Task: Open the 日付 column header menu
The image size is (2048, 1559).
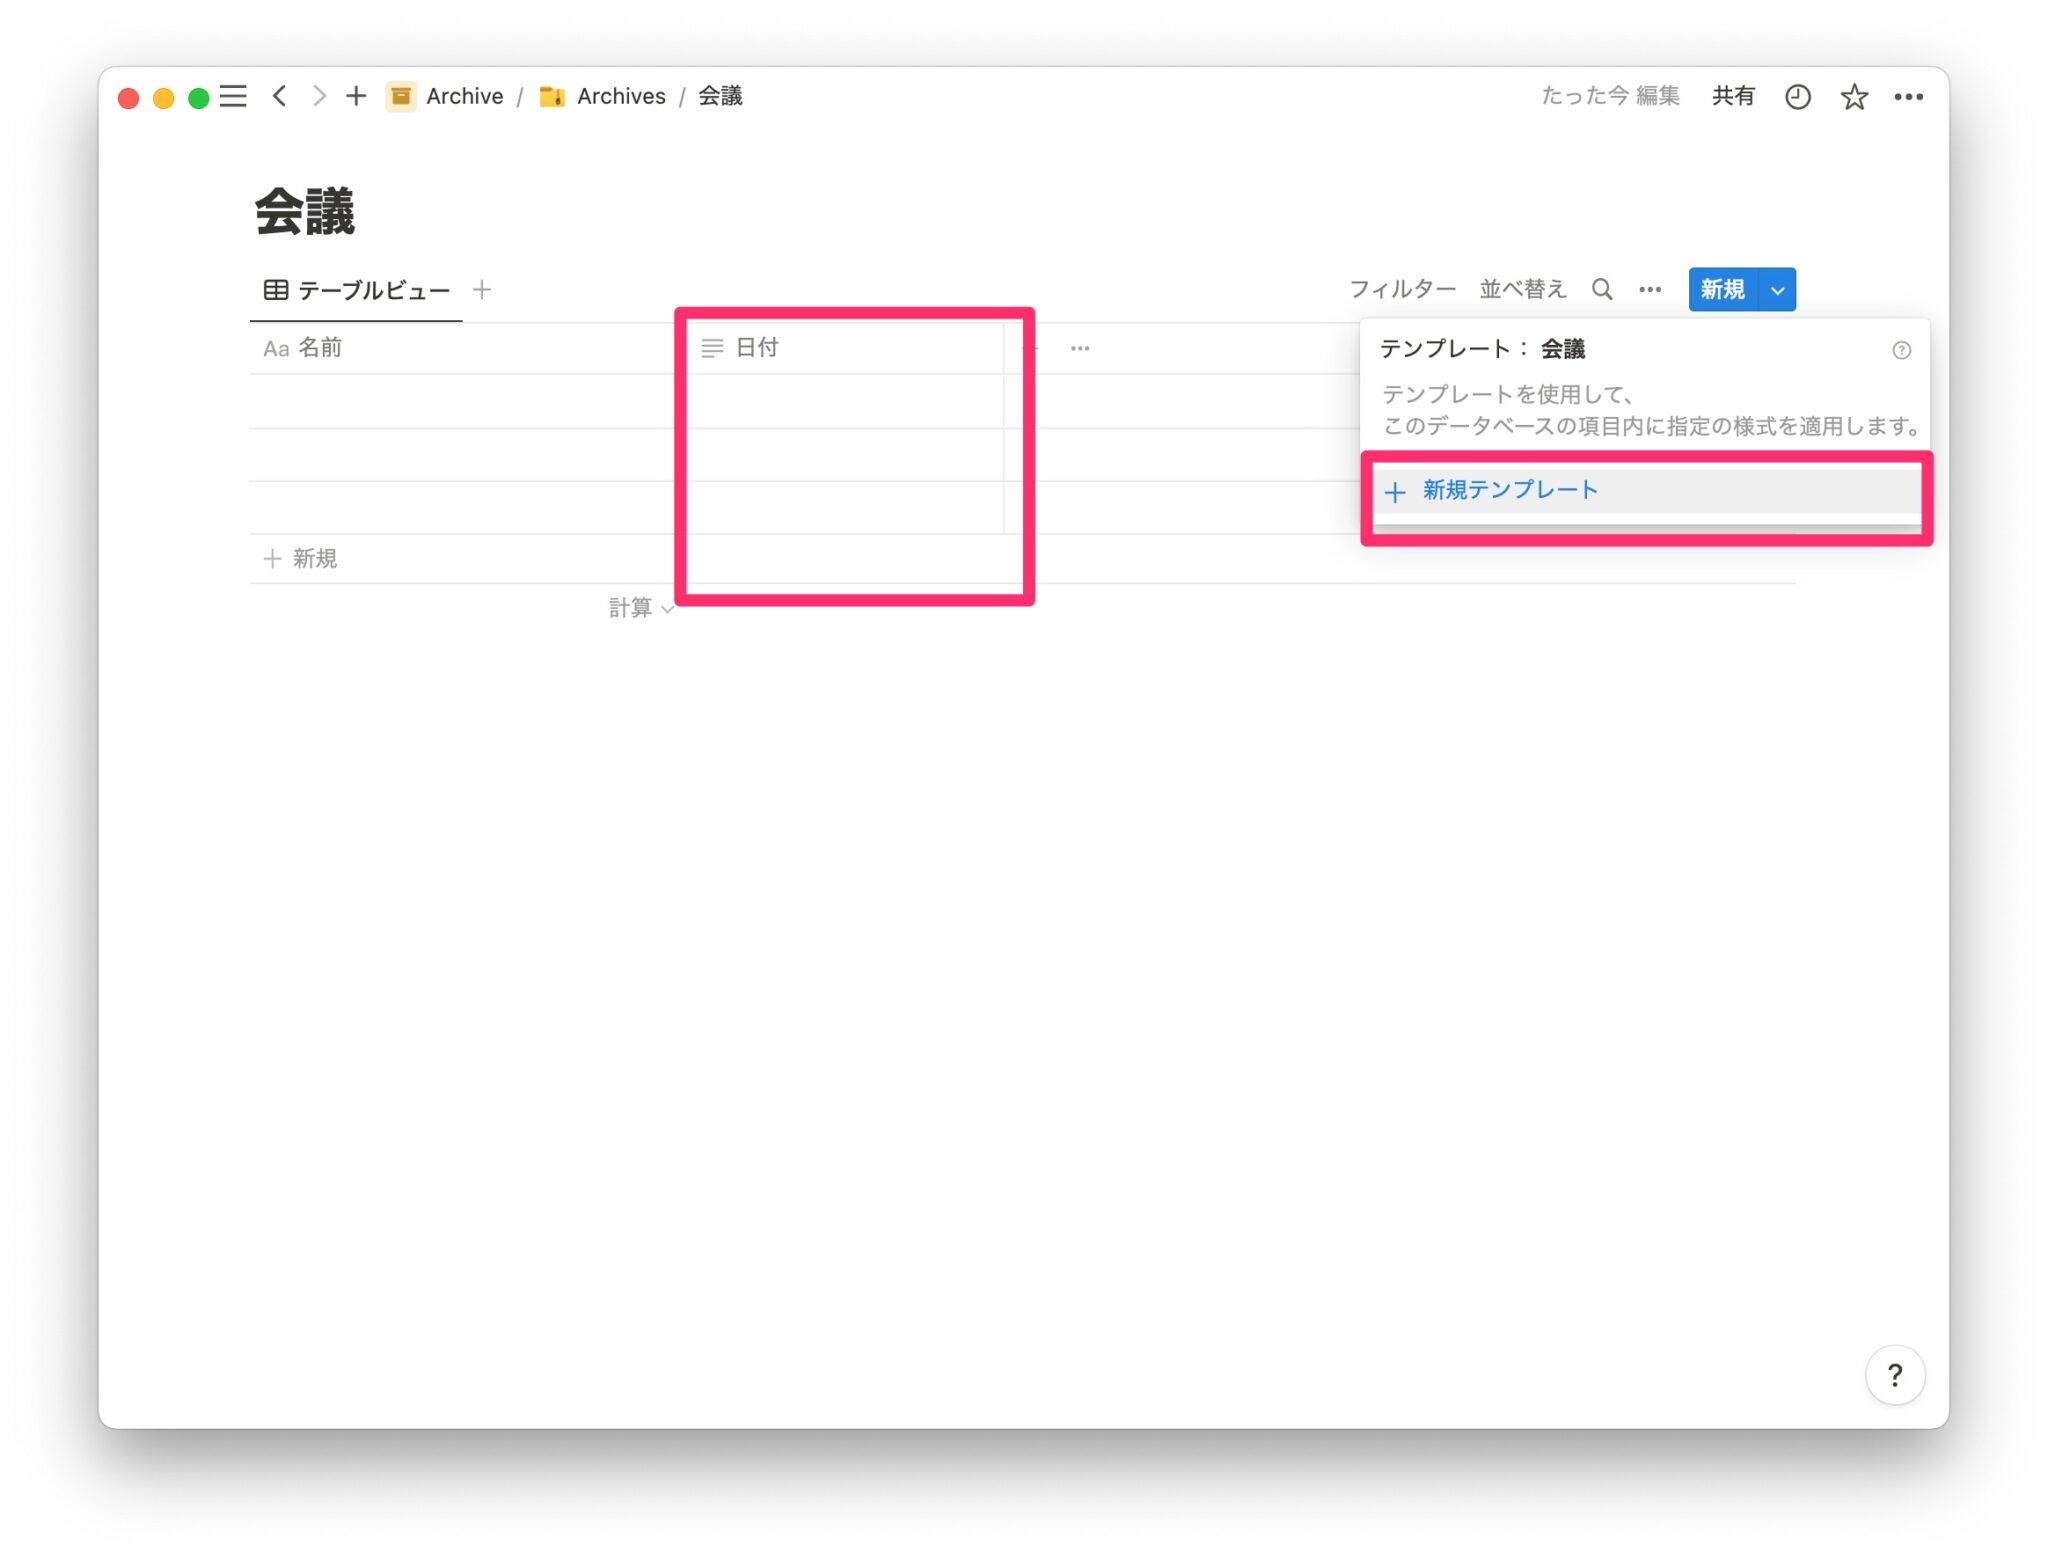Action: 756,348
